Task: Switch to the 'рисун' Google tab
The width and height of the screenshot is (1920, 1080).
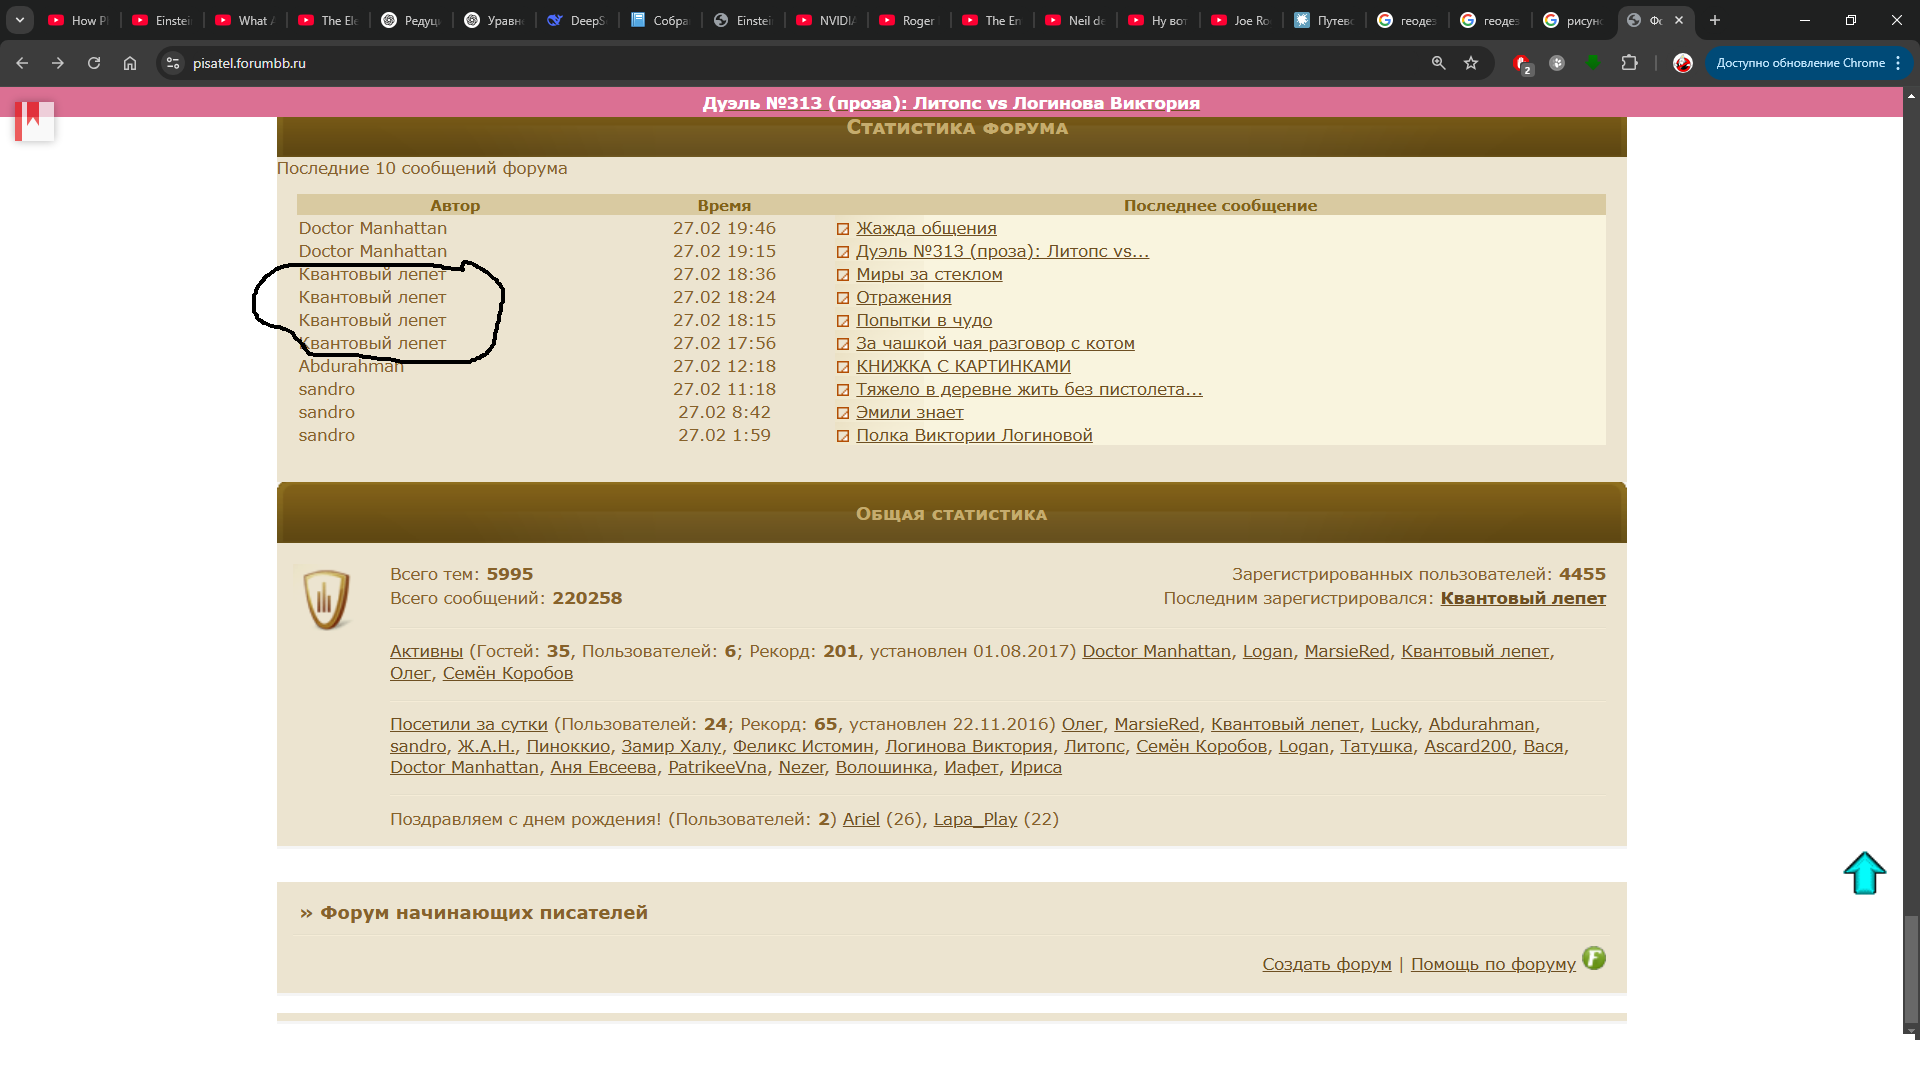Action: (1573, 20)
